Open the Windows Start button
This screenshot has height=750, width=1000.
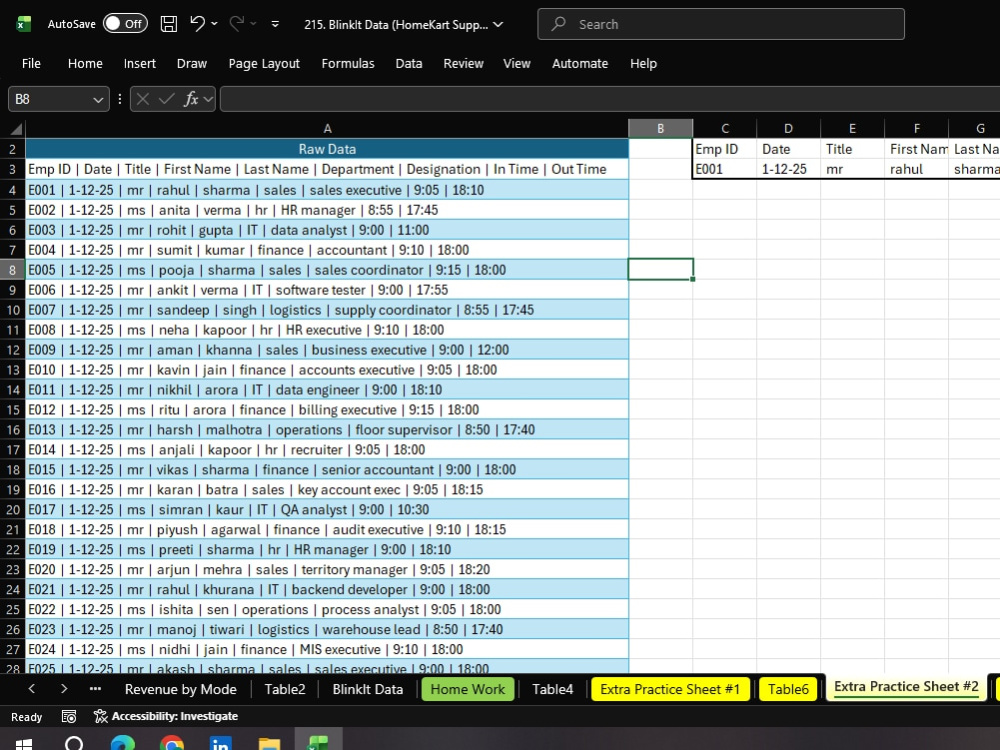click(24, 743)
